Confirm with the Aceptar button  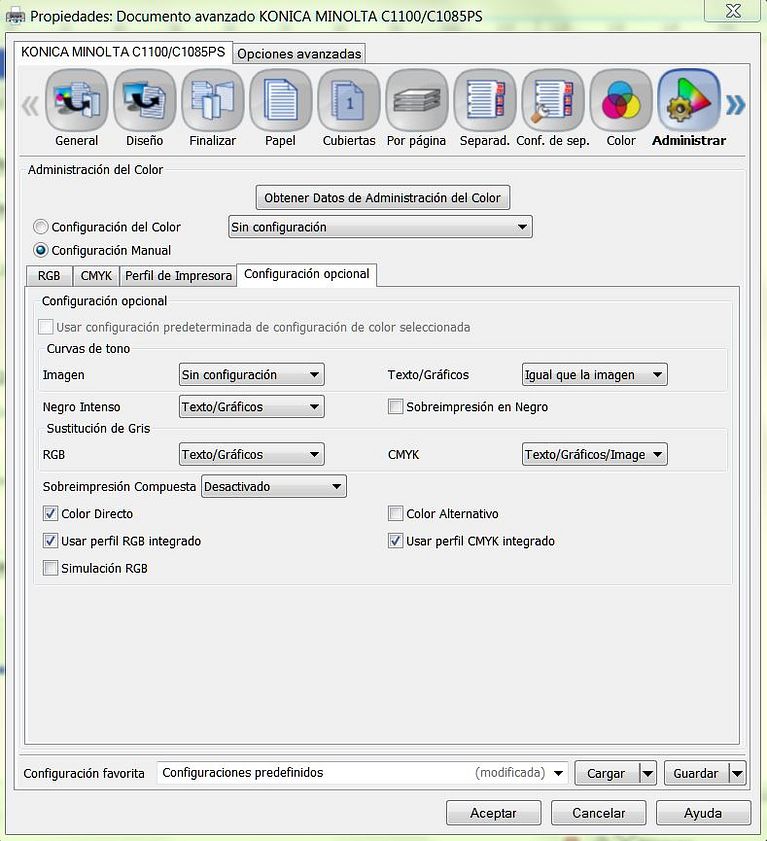point(493,813)
